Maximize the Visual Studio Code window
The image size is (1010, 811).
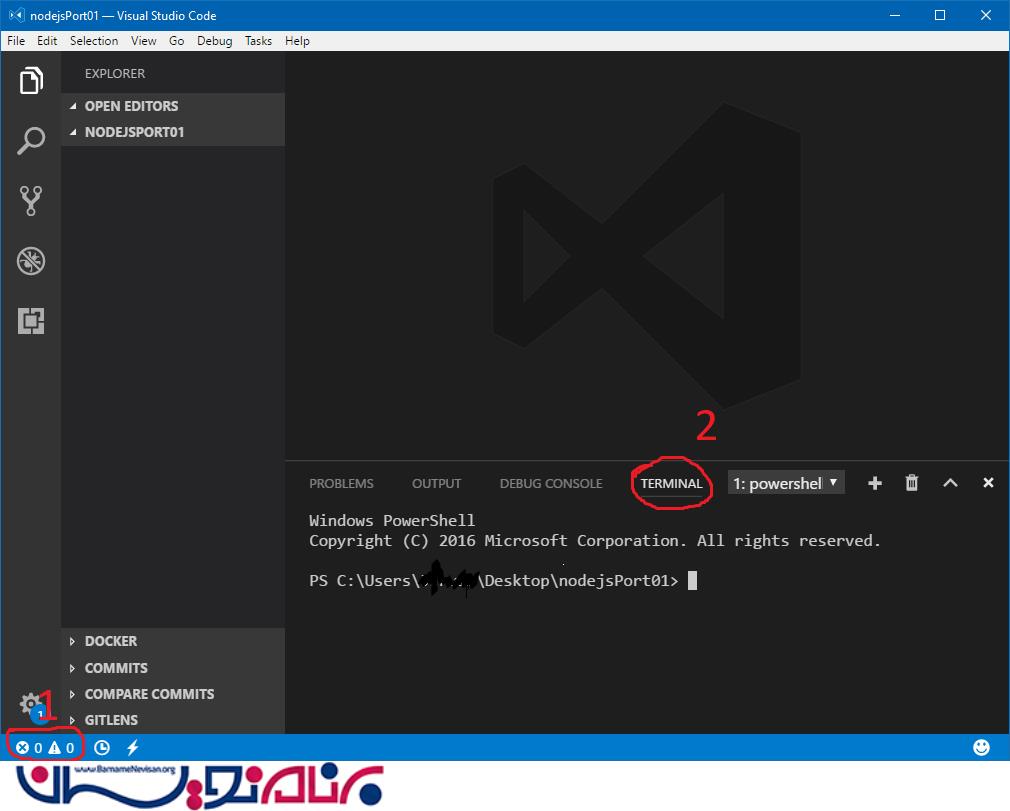[940, 15]
